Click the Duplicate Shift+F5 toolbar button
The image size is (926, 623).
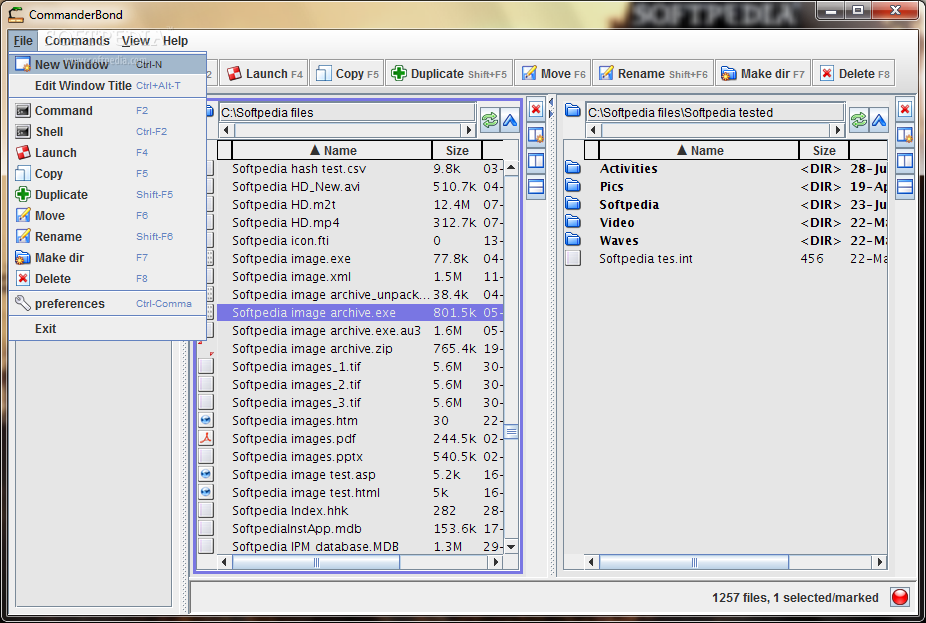pos(449,73)
